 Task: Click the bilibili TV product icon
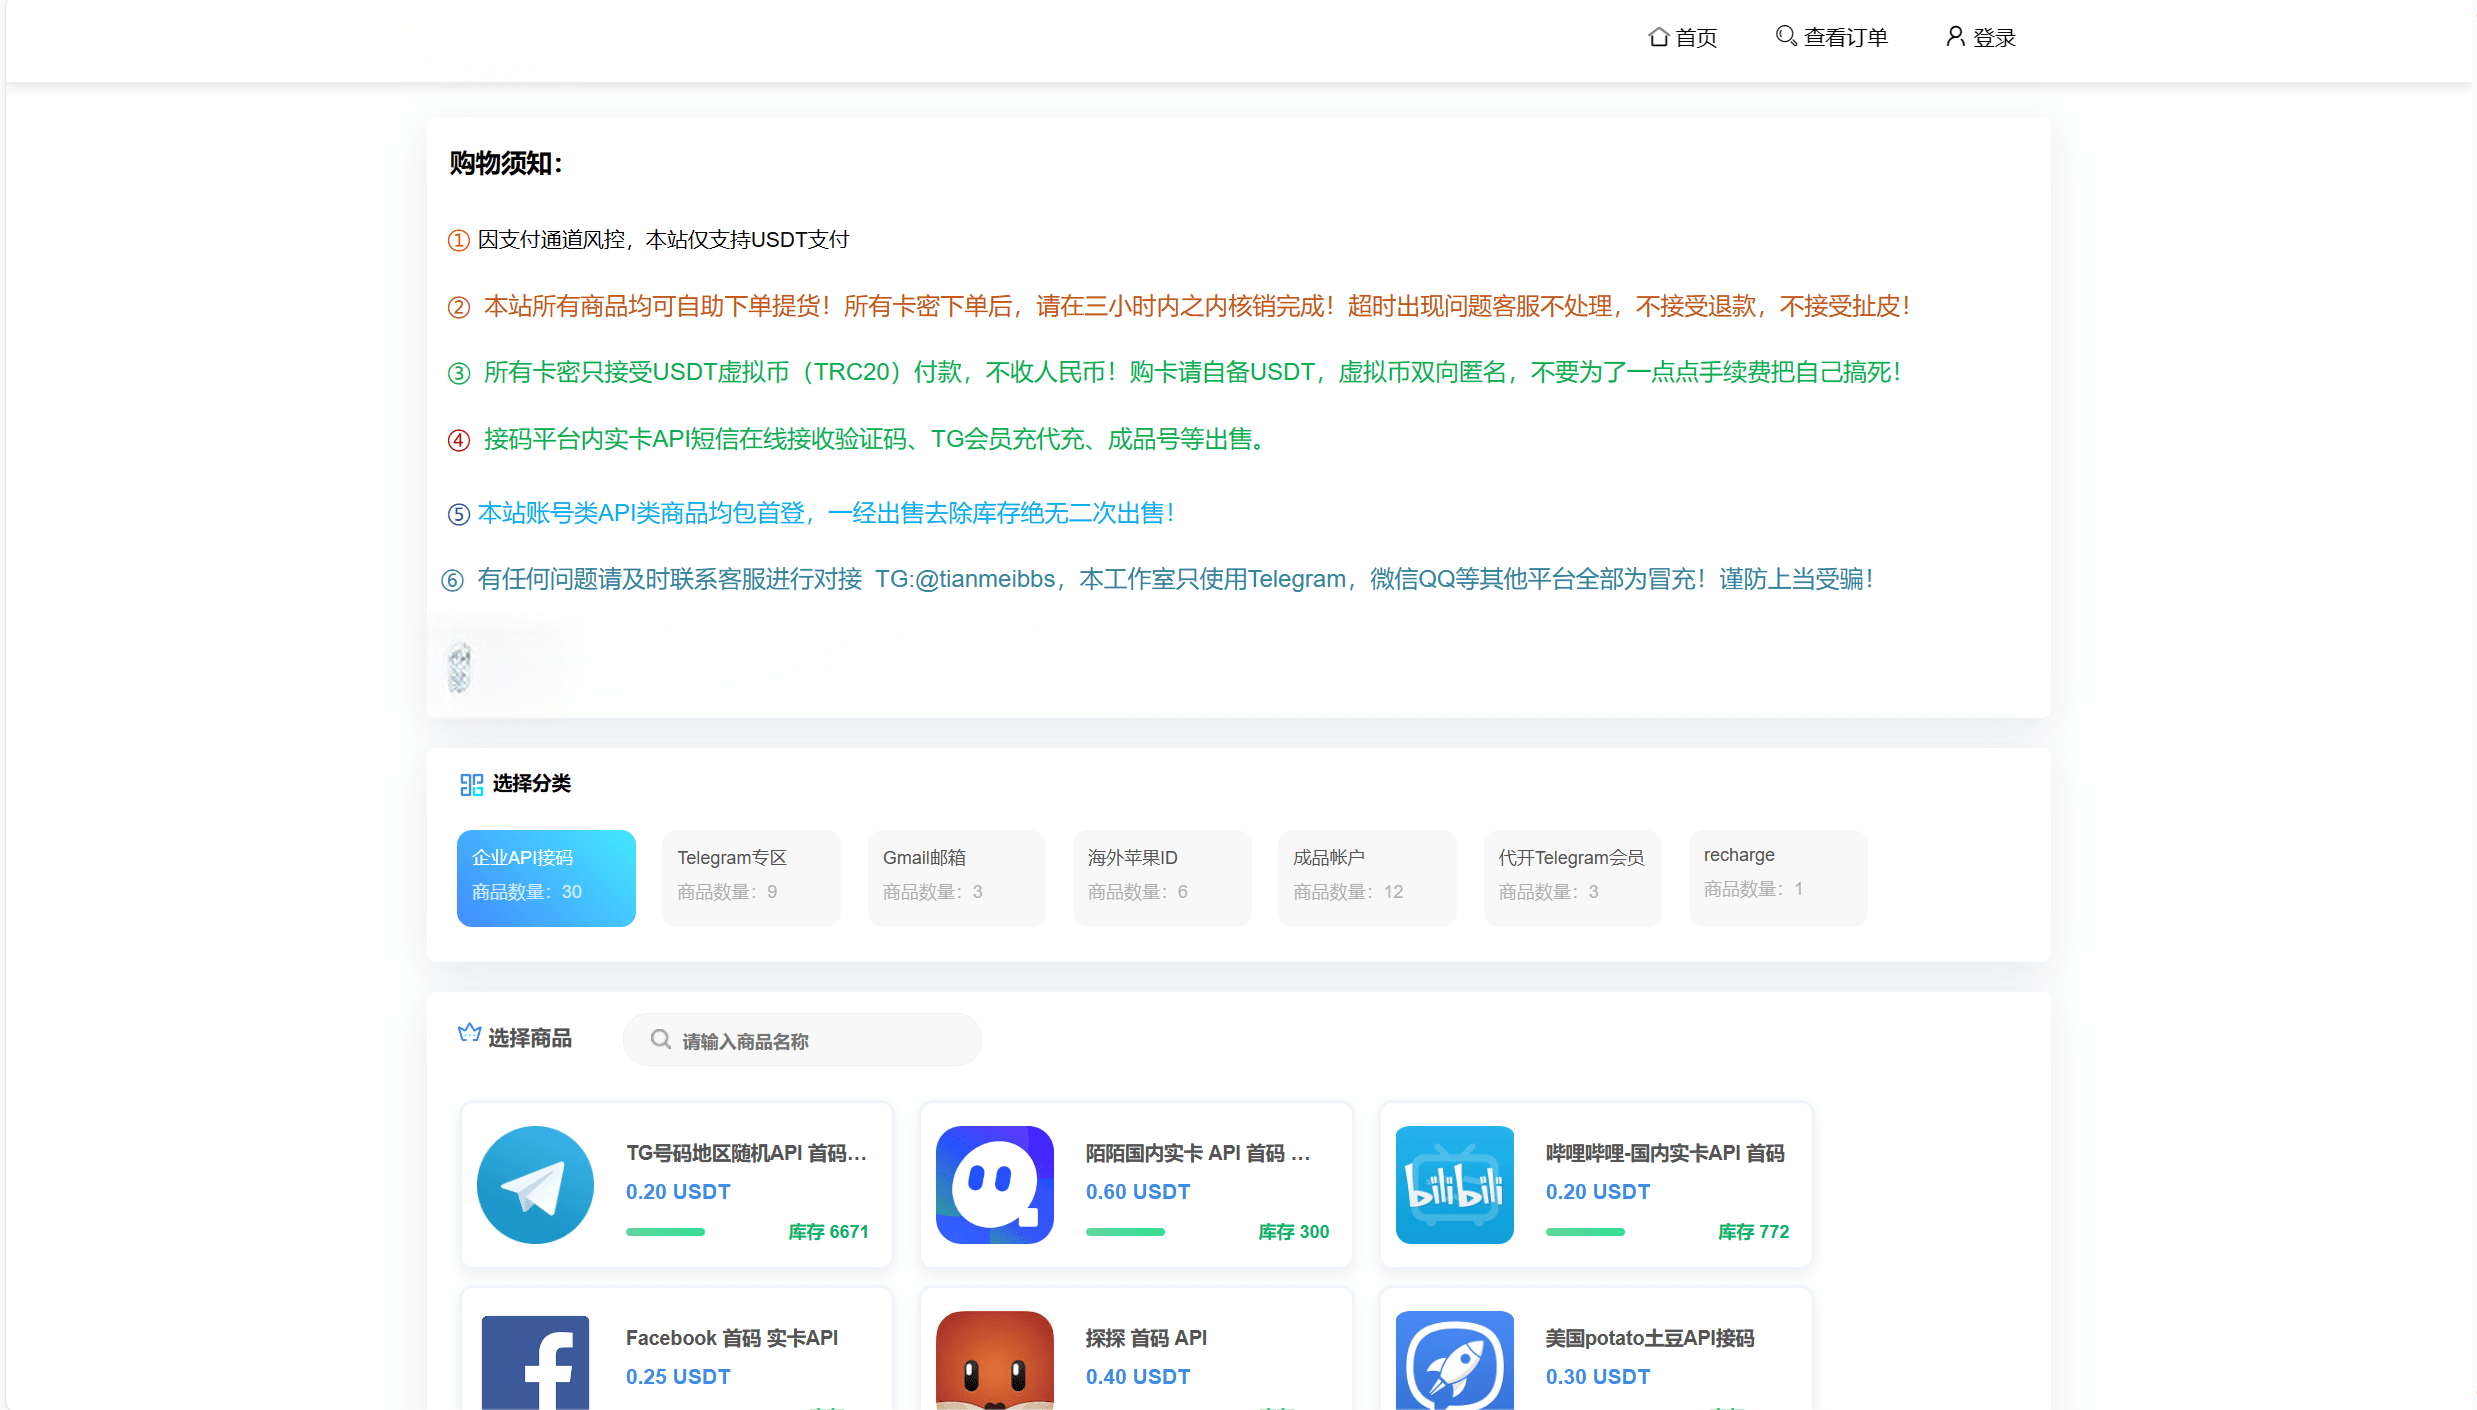[1454, 1184]
